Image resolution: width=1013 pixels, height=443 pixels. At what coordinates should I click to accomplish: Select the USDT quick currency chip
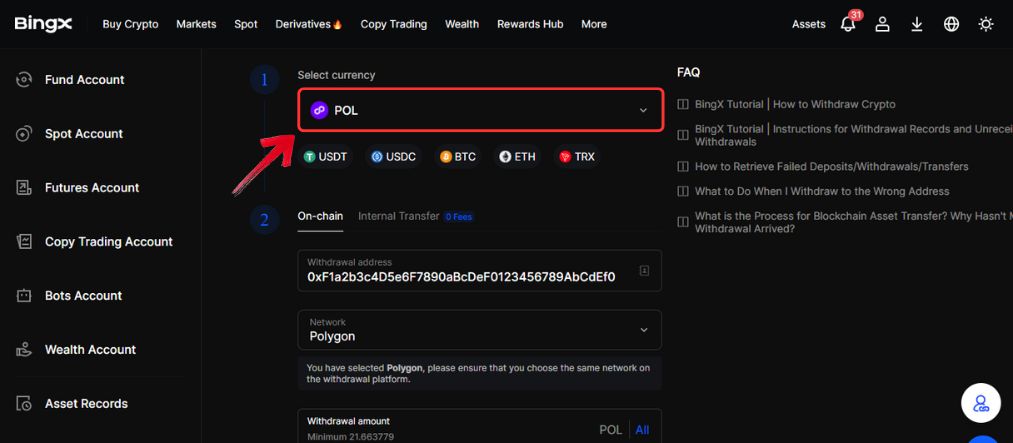tap(326, 157)
